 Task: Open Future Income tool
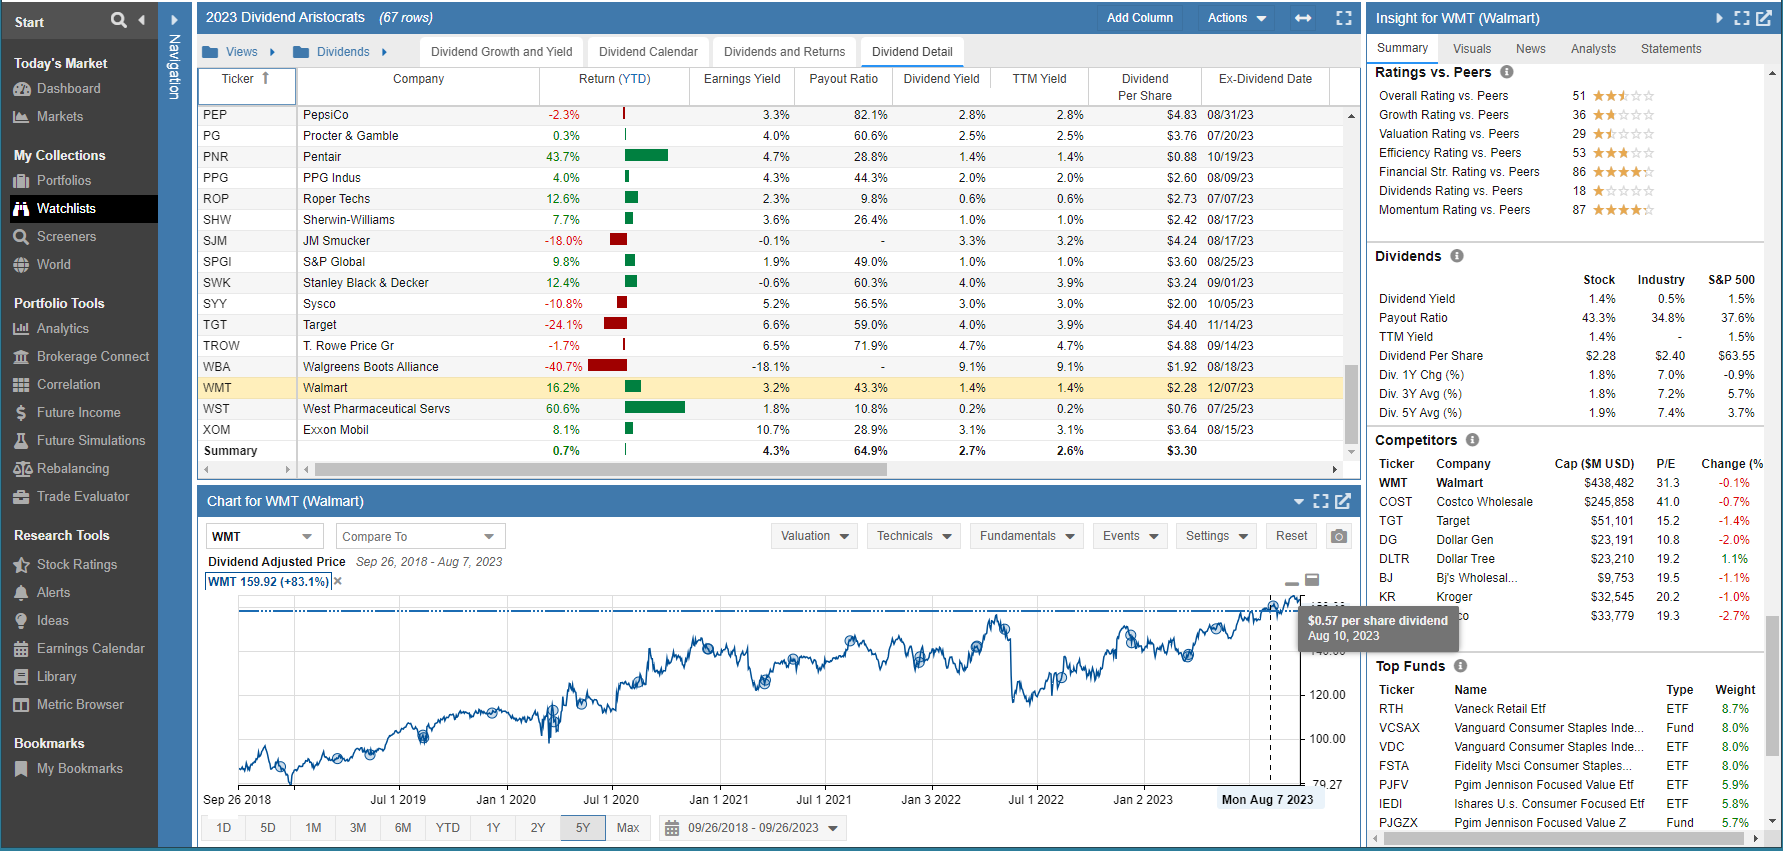point(78,412)
